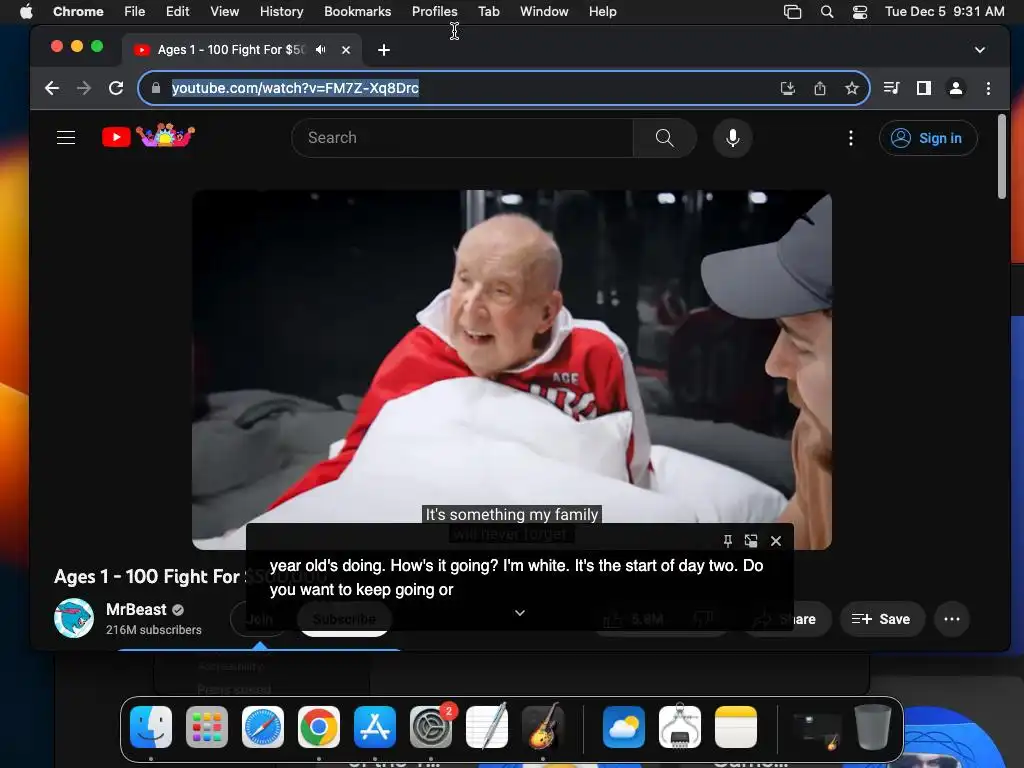
Task: Click the Stage Manager menu bar icon
Action: pos(792,11)
